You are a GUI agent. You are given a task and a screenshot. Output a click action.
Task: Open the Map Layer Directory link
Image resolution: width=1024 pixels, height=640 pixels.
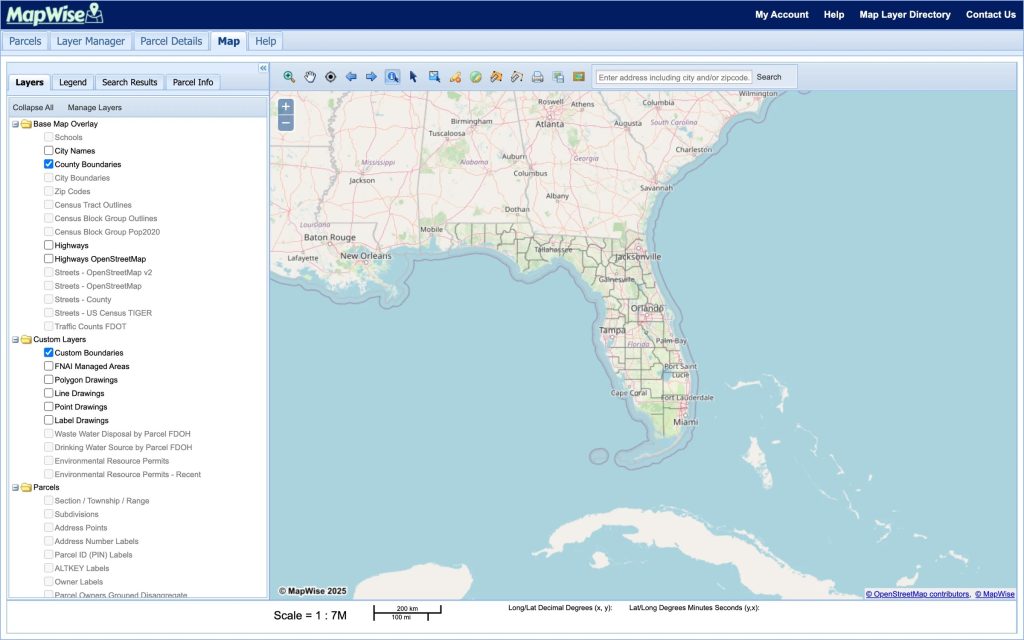click(x=904, y=14)
